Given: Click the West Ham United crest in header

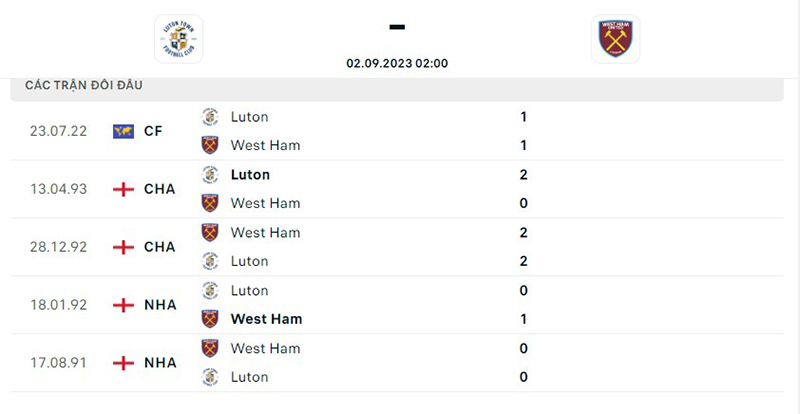Looking at the screenshot, I should [615, 39].
